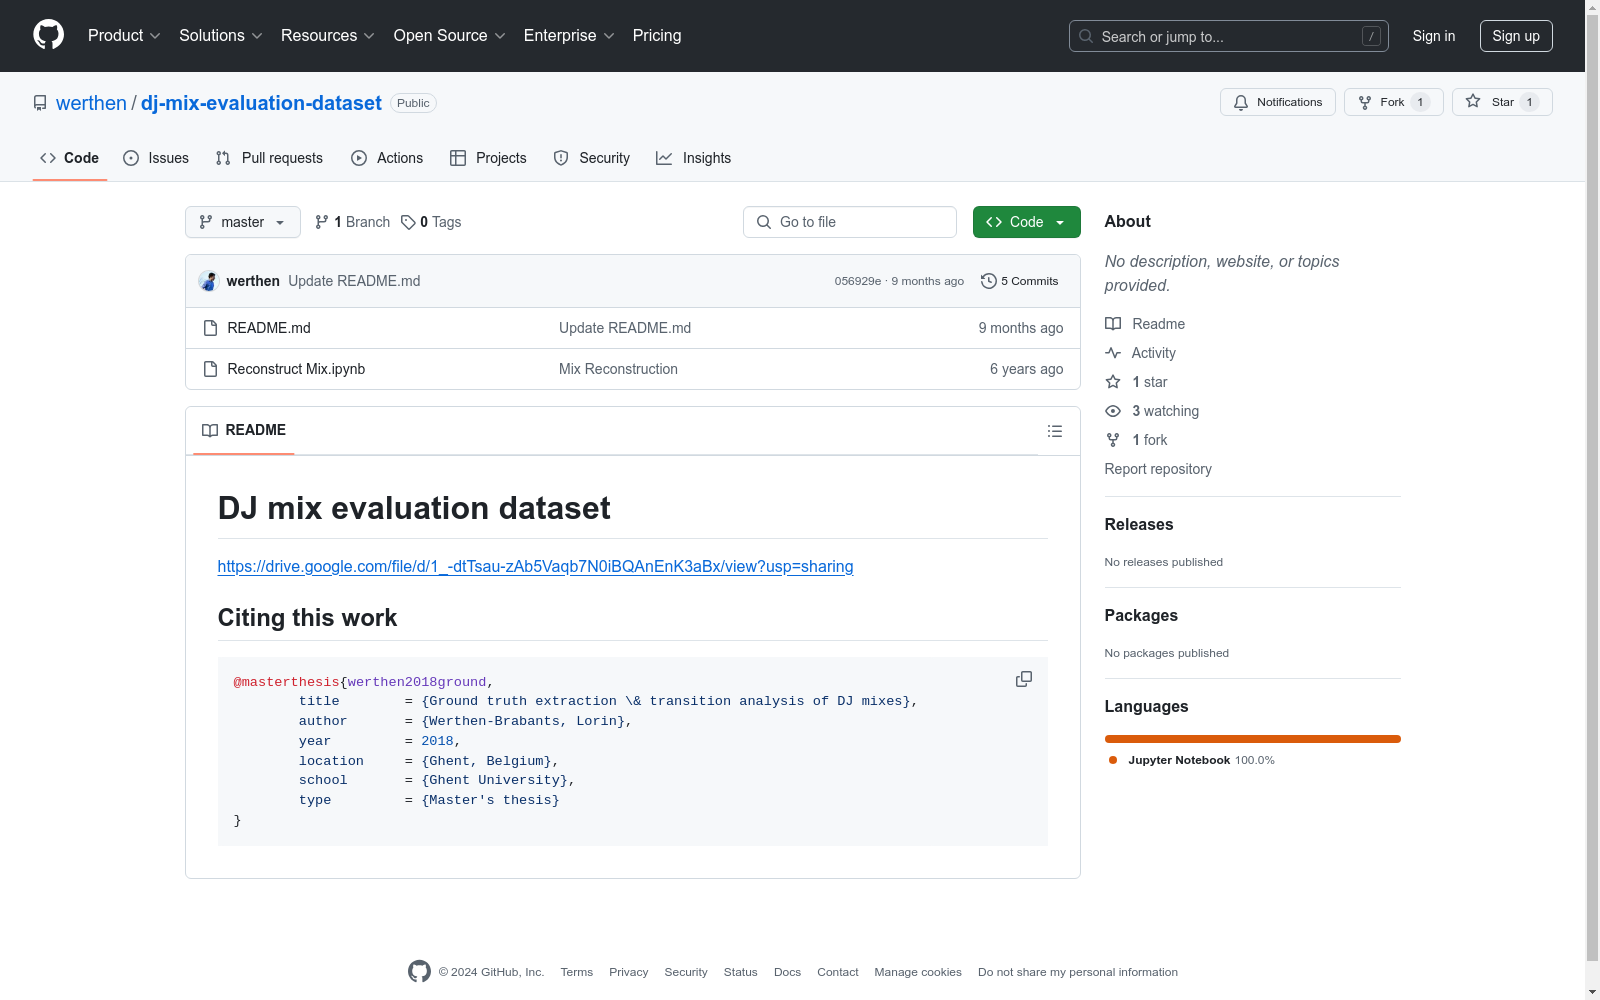This screenshot has width=1600, height=1000.
Task: Go to the Pricing page
Action: [x=657, y=36]
